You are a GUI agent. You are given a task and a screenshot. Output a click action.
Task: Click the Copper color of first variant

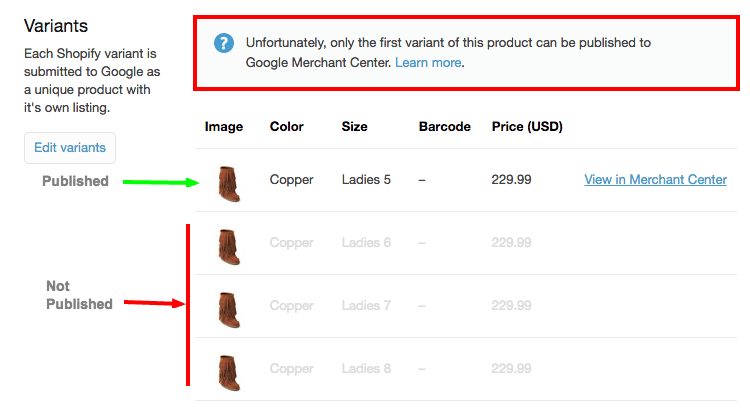pyautogui.click(x=291, y=180)
